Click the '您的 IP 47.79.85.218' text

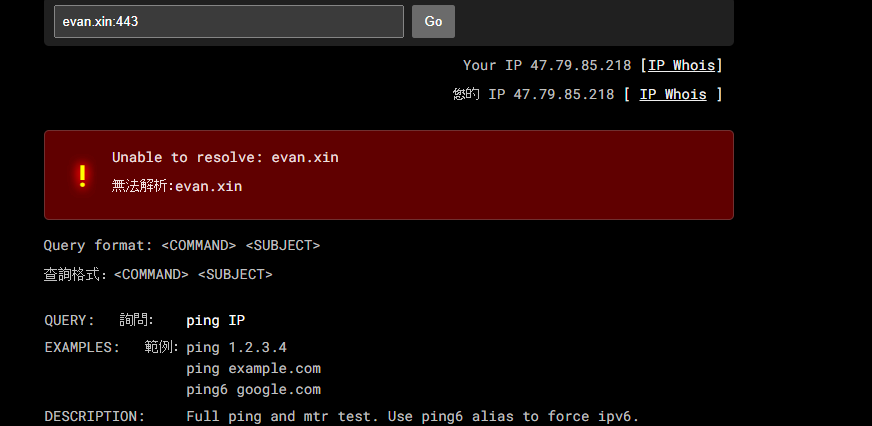tap(533, 94)
